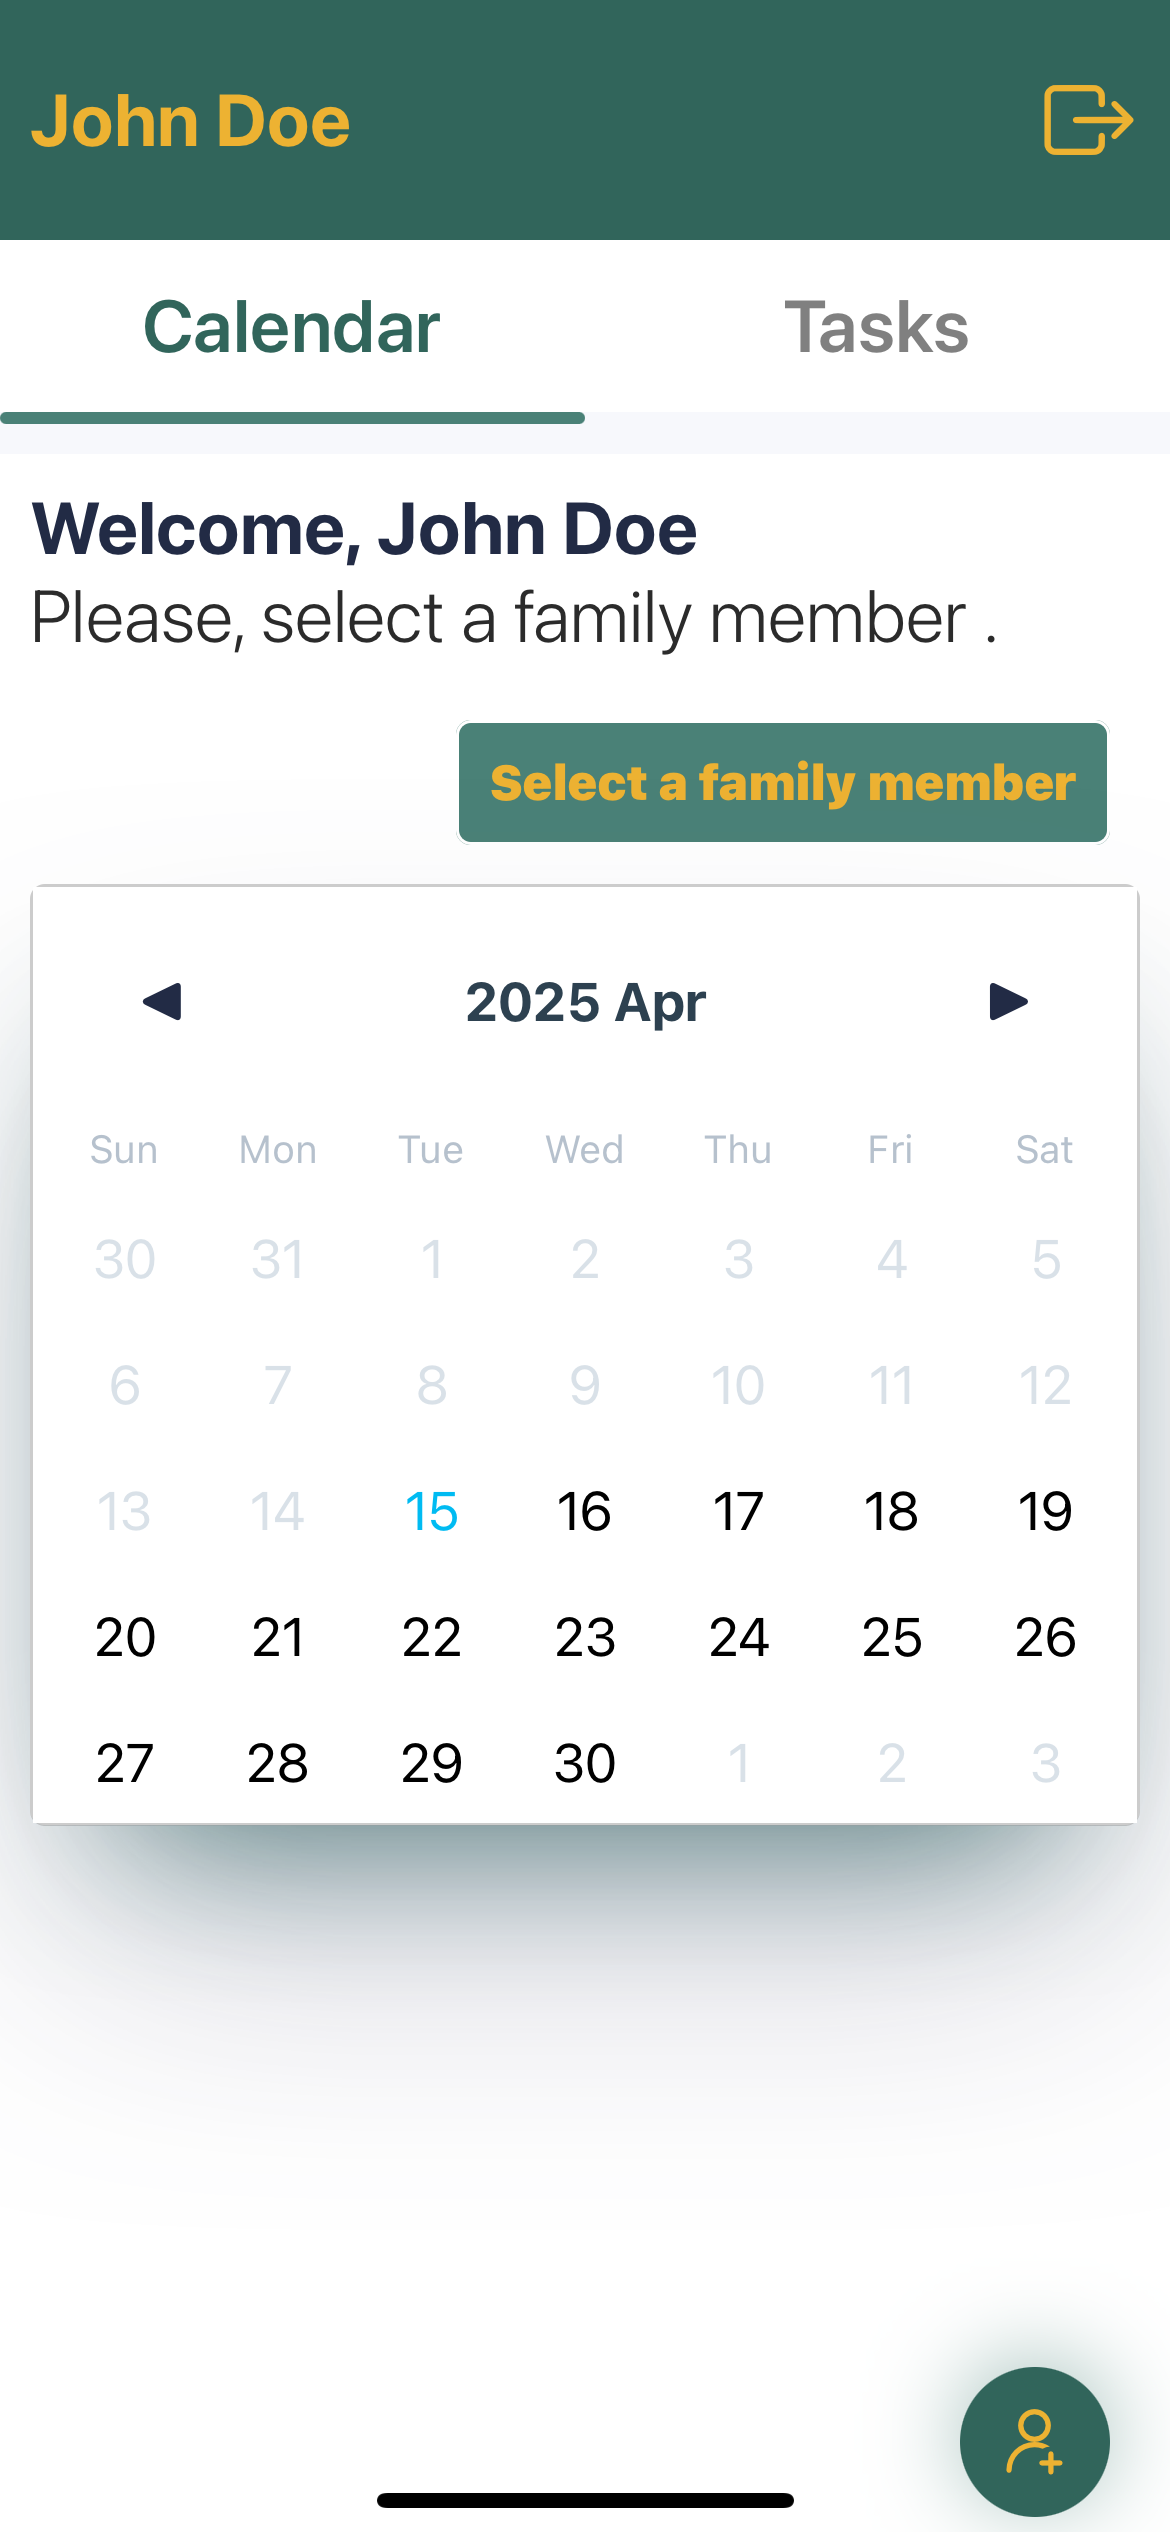Tap the John Doe header title

pos(191,121)
